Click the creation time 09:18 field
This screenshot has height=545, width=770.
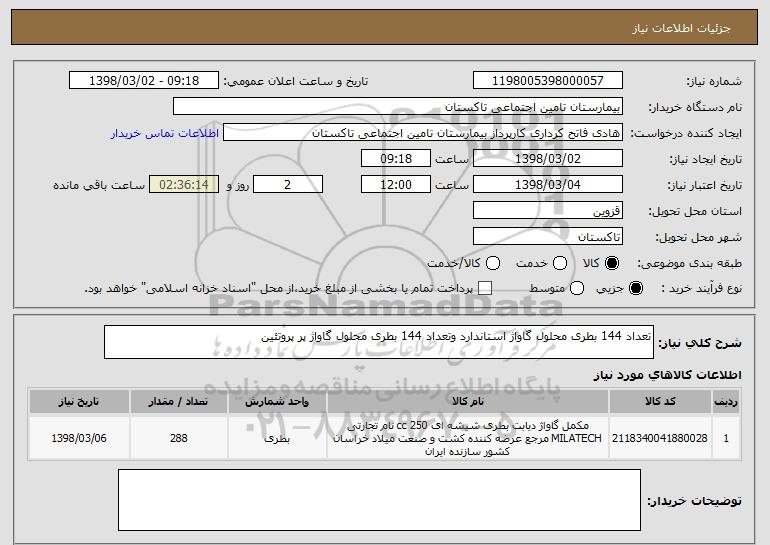(x=396, y=159)
